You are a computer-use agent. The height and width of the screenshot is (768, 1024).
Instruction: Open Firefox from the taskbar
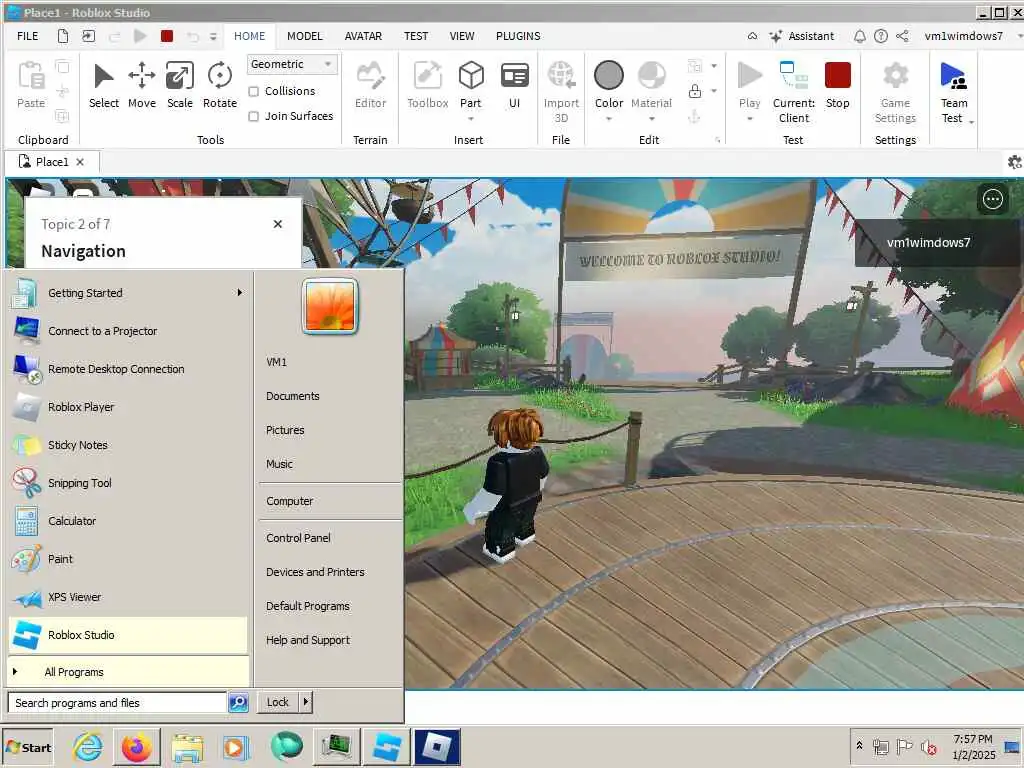(136, 747)
